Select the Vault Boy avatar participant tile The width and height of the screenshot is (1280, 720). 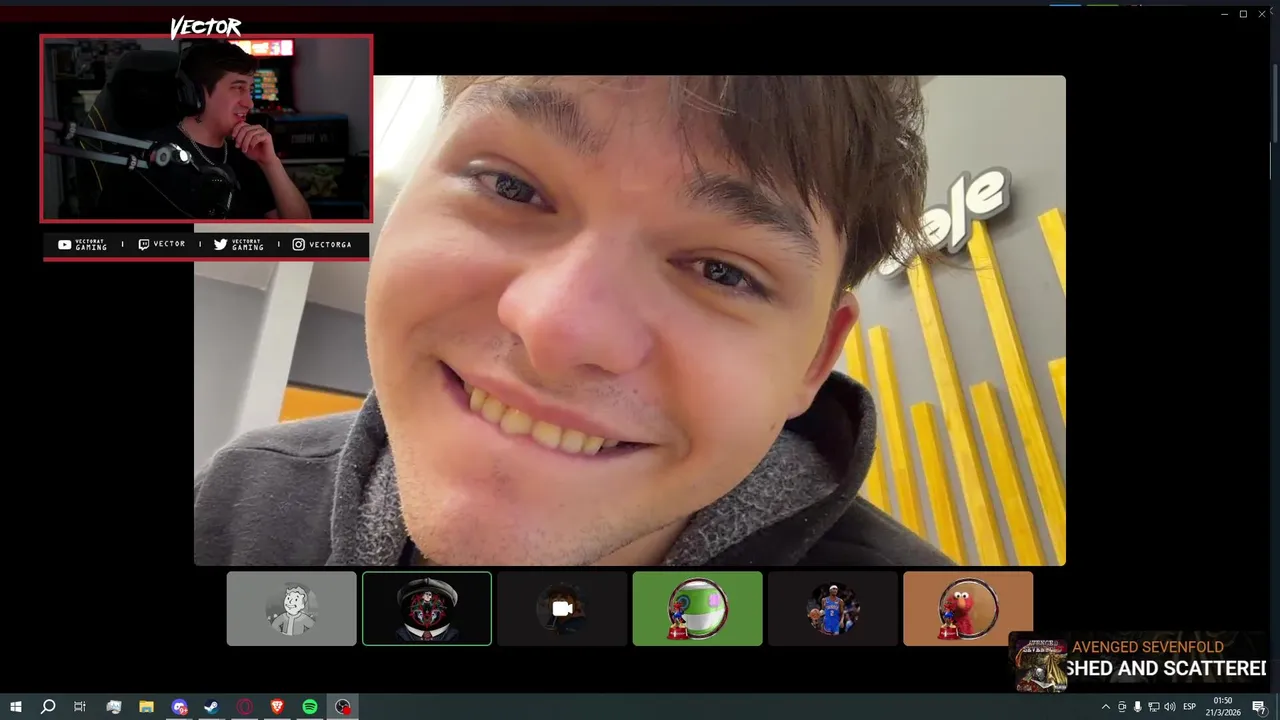(291, 608)
